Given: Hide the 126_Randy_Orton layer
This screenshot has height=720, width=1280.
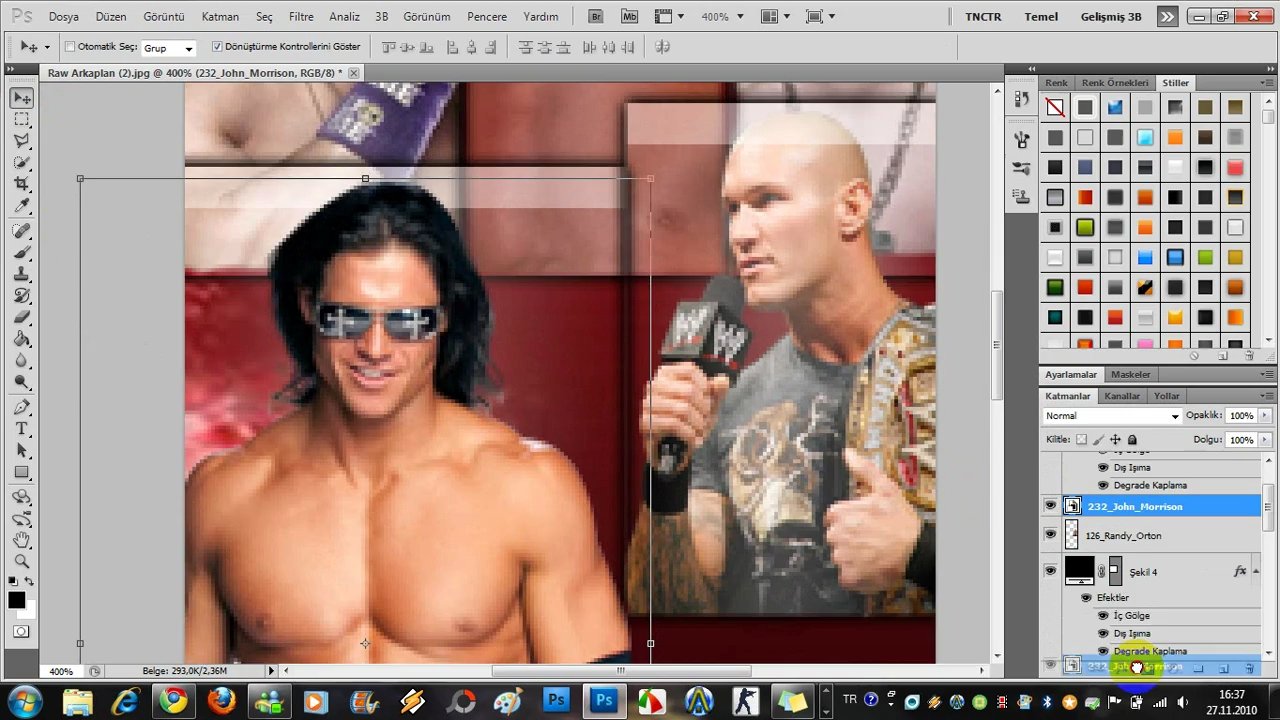Looking at the screenshot, I should [x=1050, y=536].
